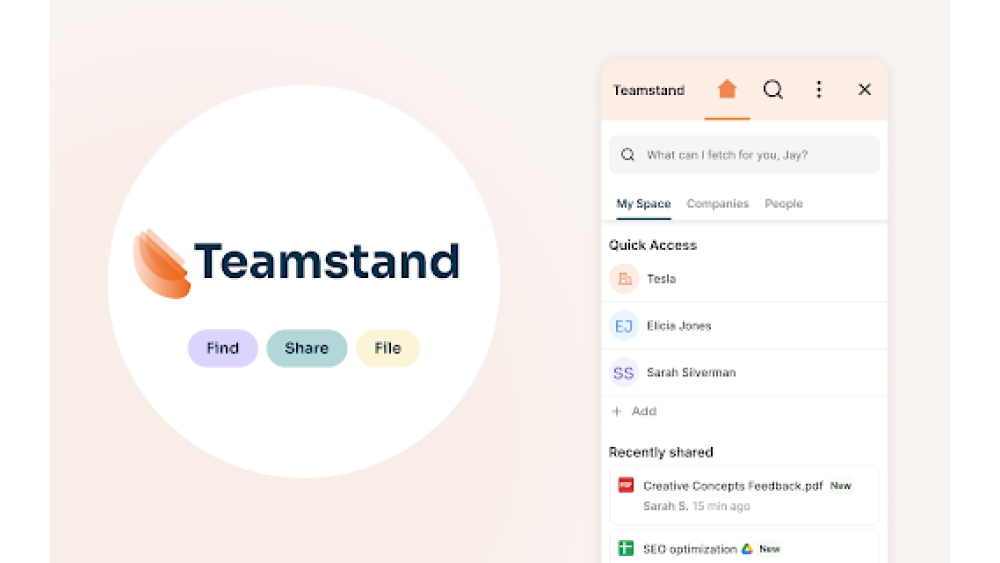The width and height of the screenshot is (1000, 563).
Task: Click Add under Quick Access
Action: pyautogui.click(x=644, y=411)
